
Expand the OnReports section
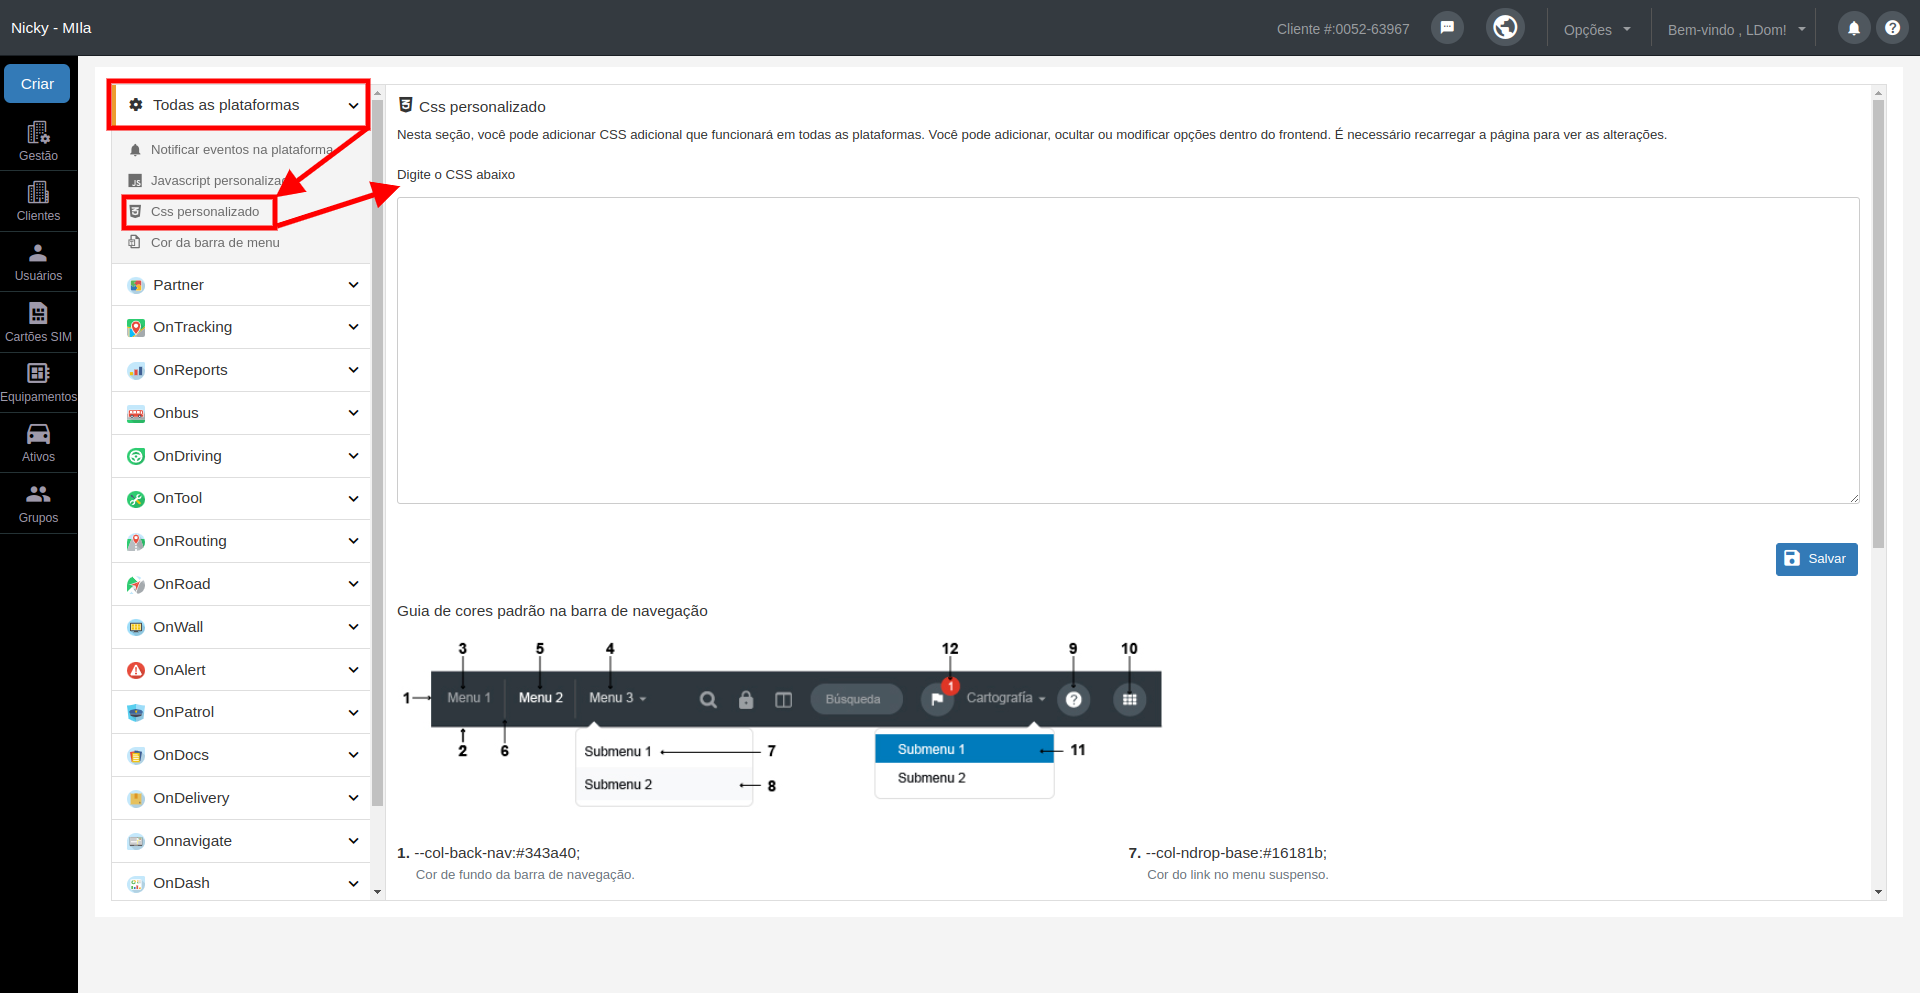pos(241,370)
